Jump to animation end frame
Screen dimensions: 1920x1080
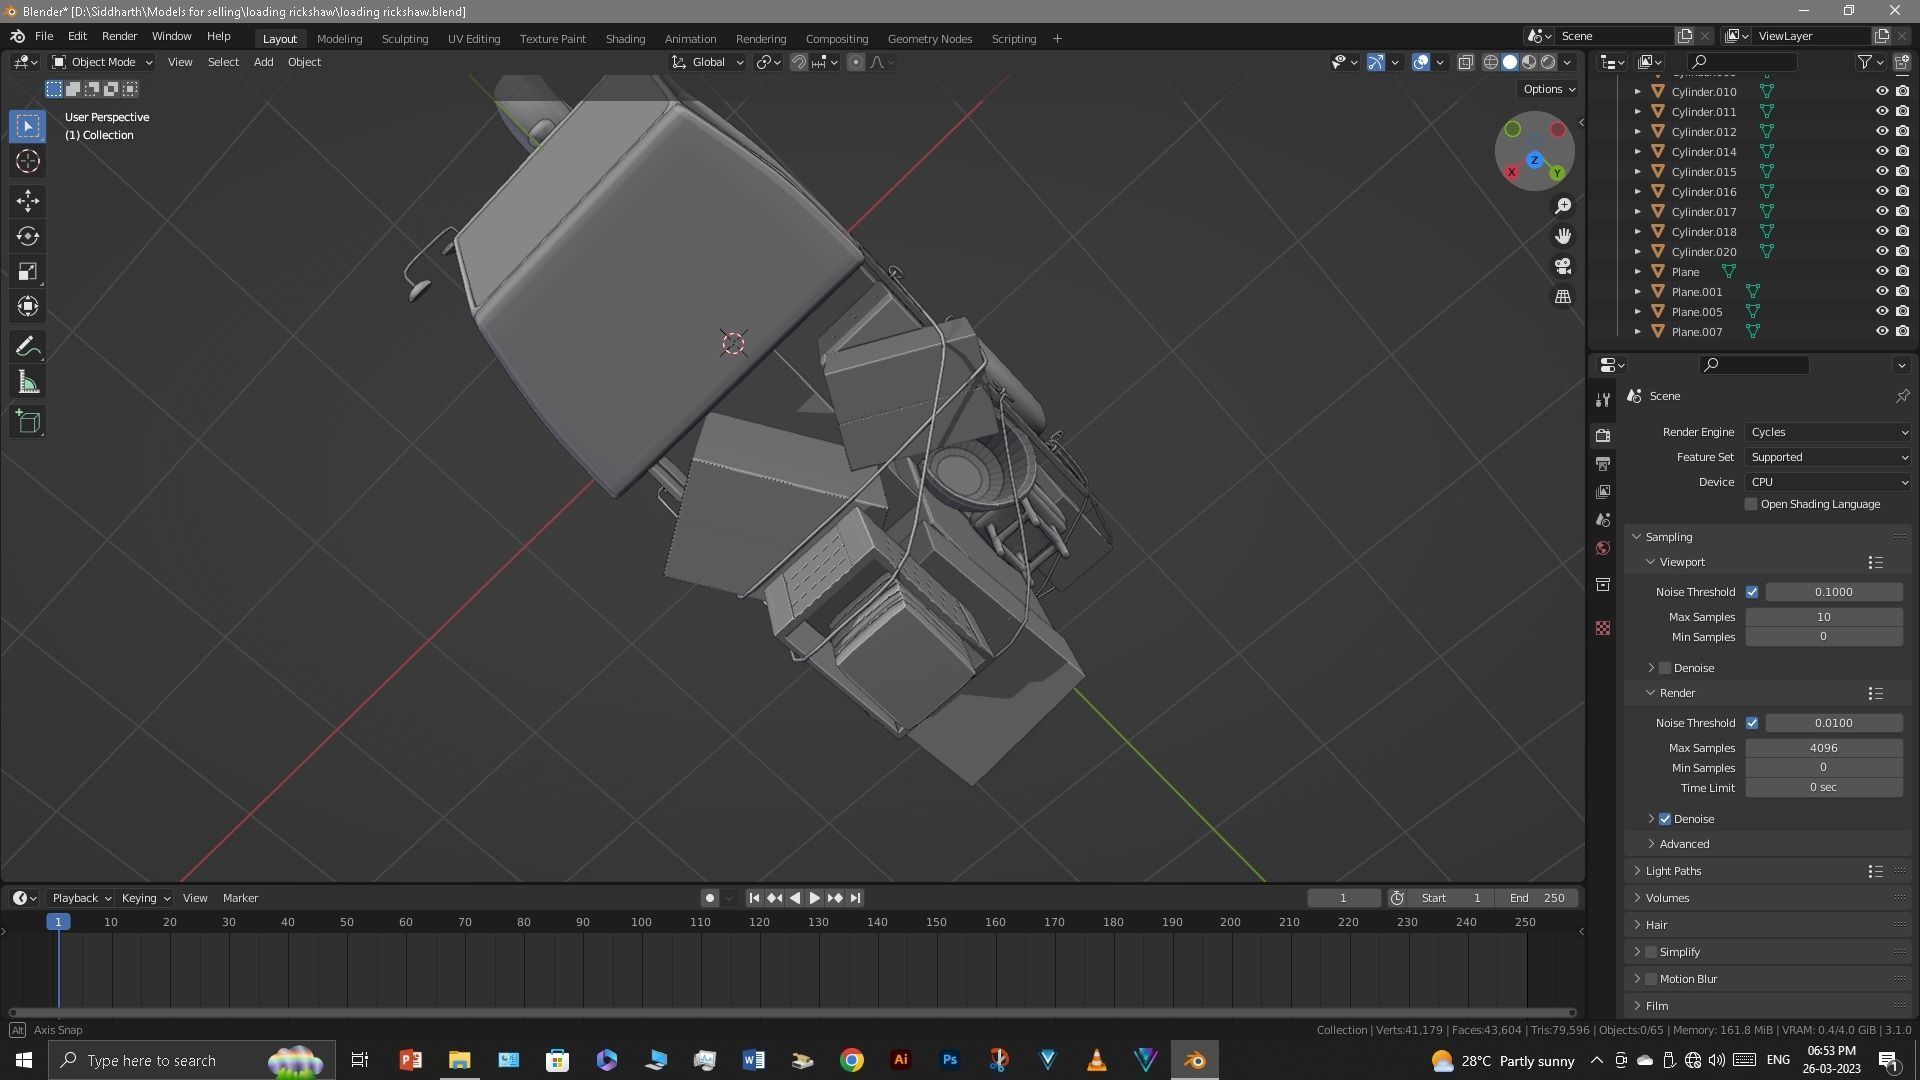click(x=855, y=898)
